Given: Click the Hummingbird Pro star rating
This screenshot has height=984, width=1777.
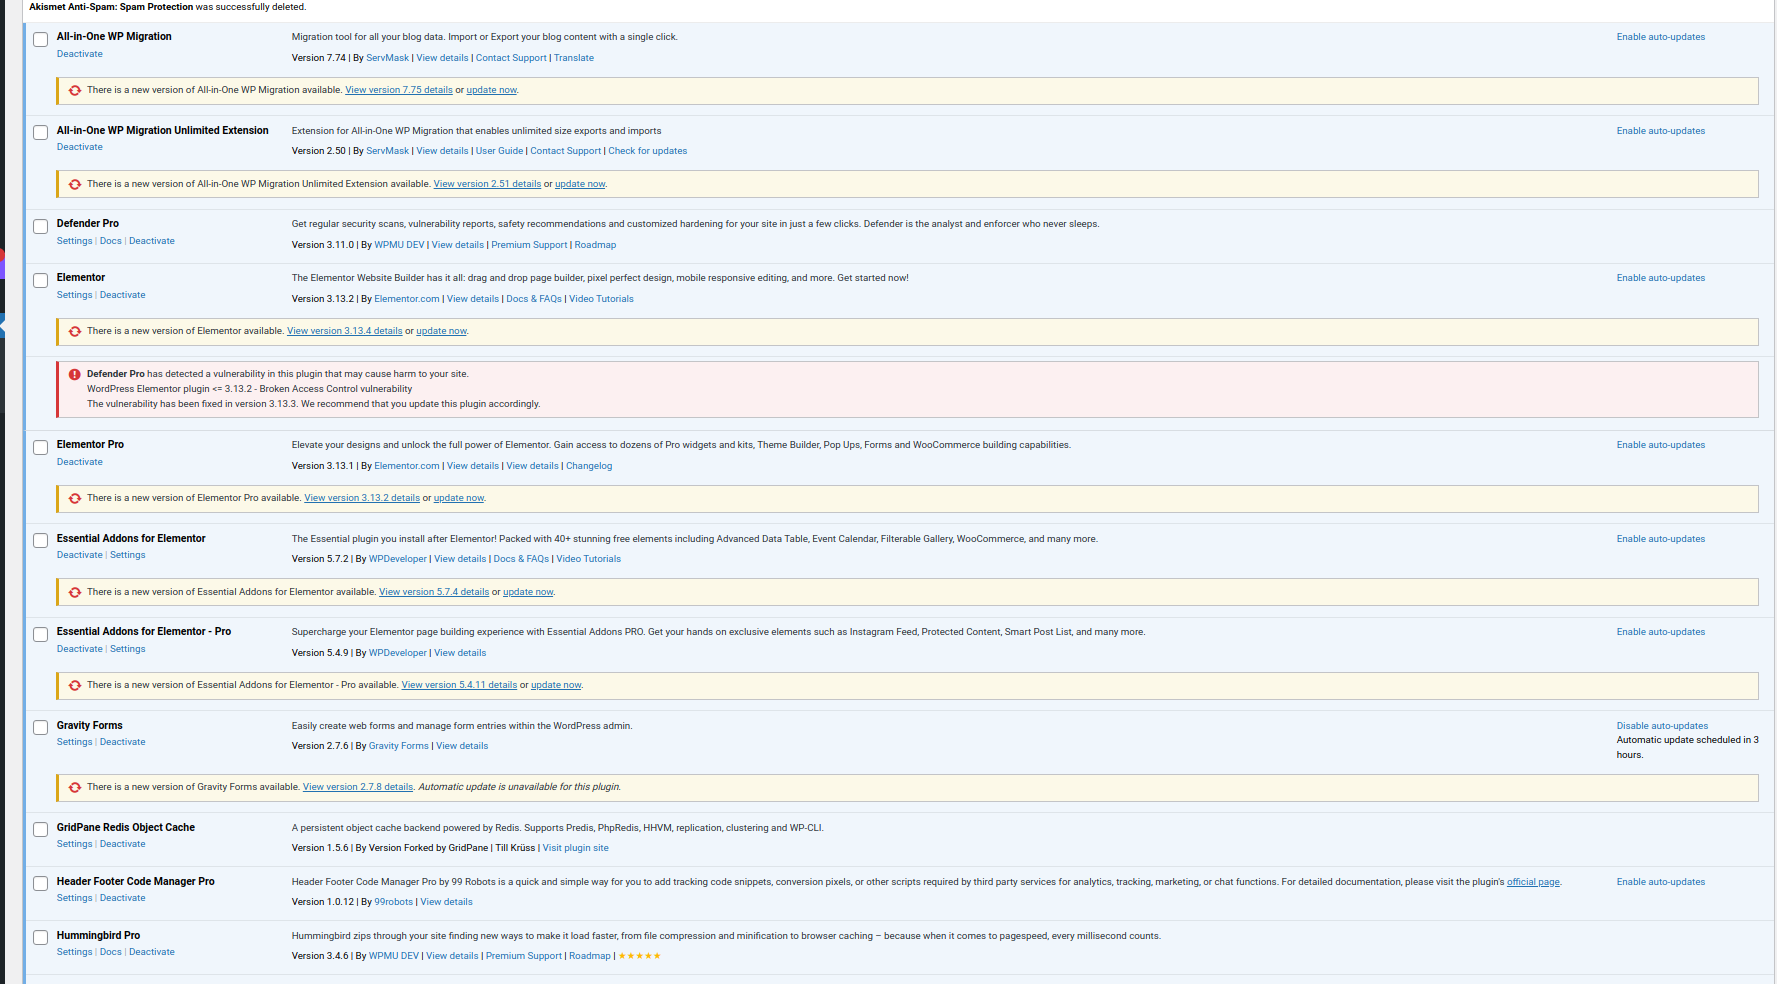Looking at the screenshot, I should point(639,956).
